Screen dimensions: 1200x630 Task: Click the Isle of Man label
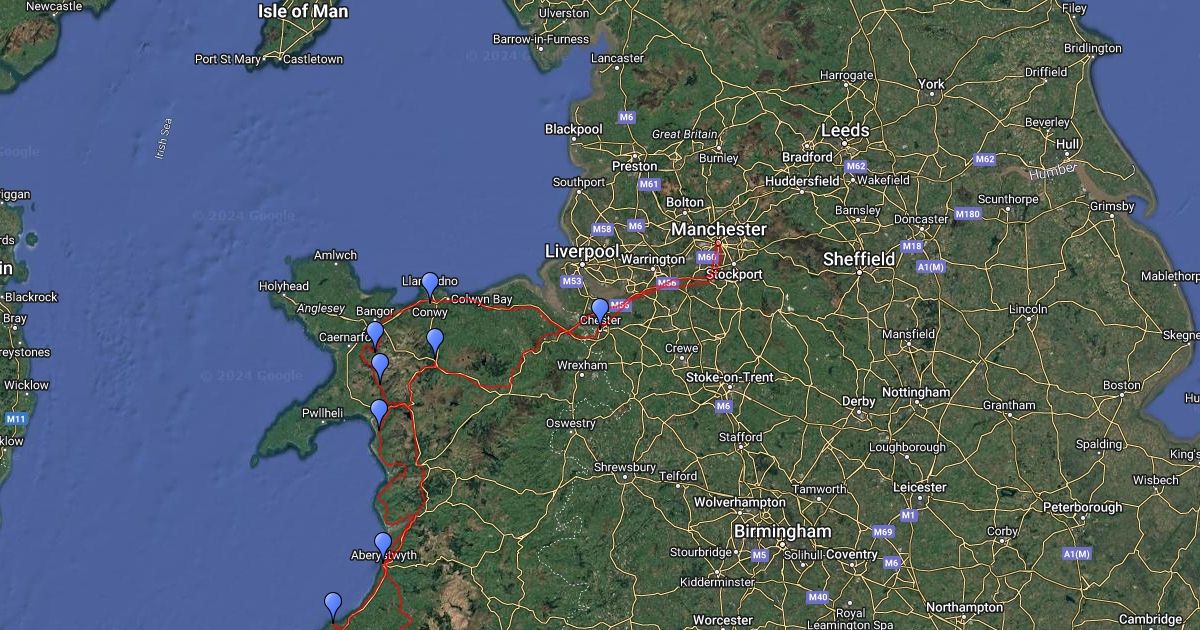click(303, 12)
